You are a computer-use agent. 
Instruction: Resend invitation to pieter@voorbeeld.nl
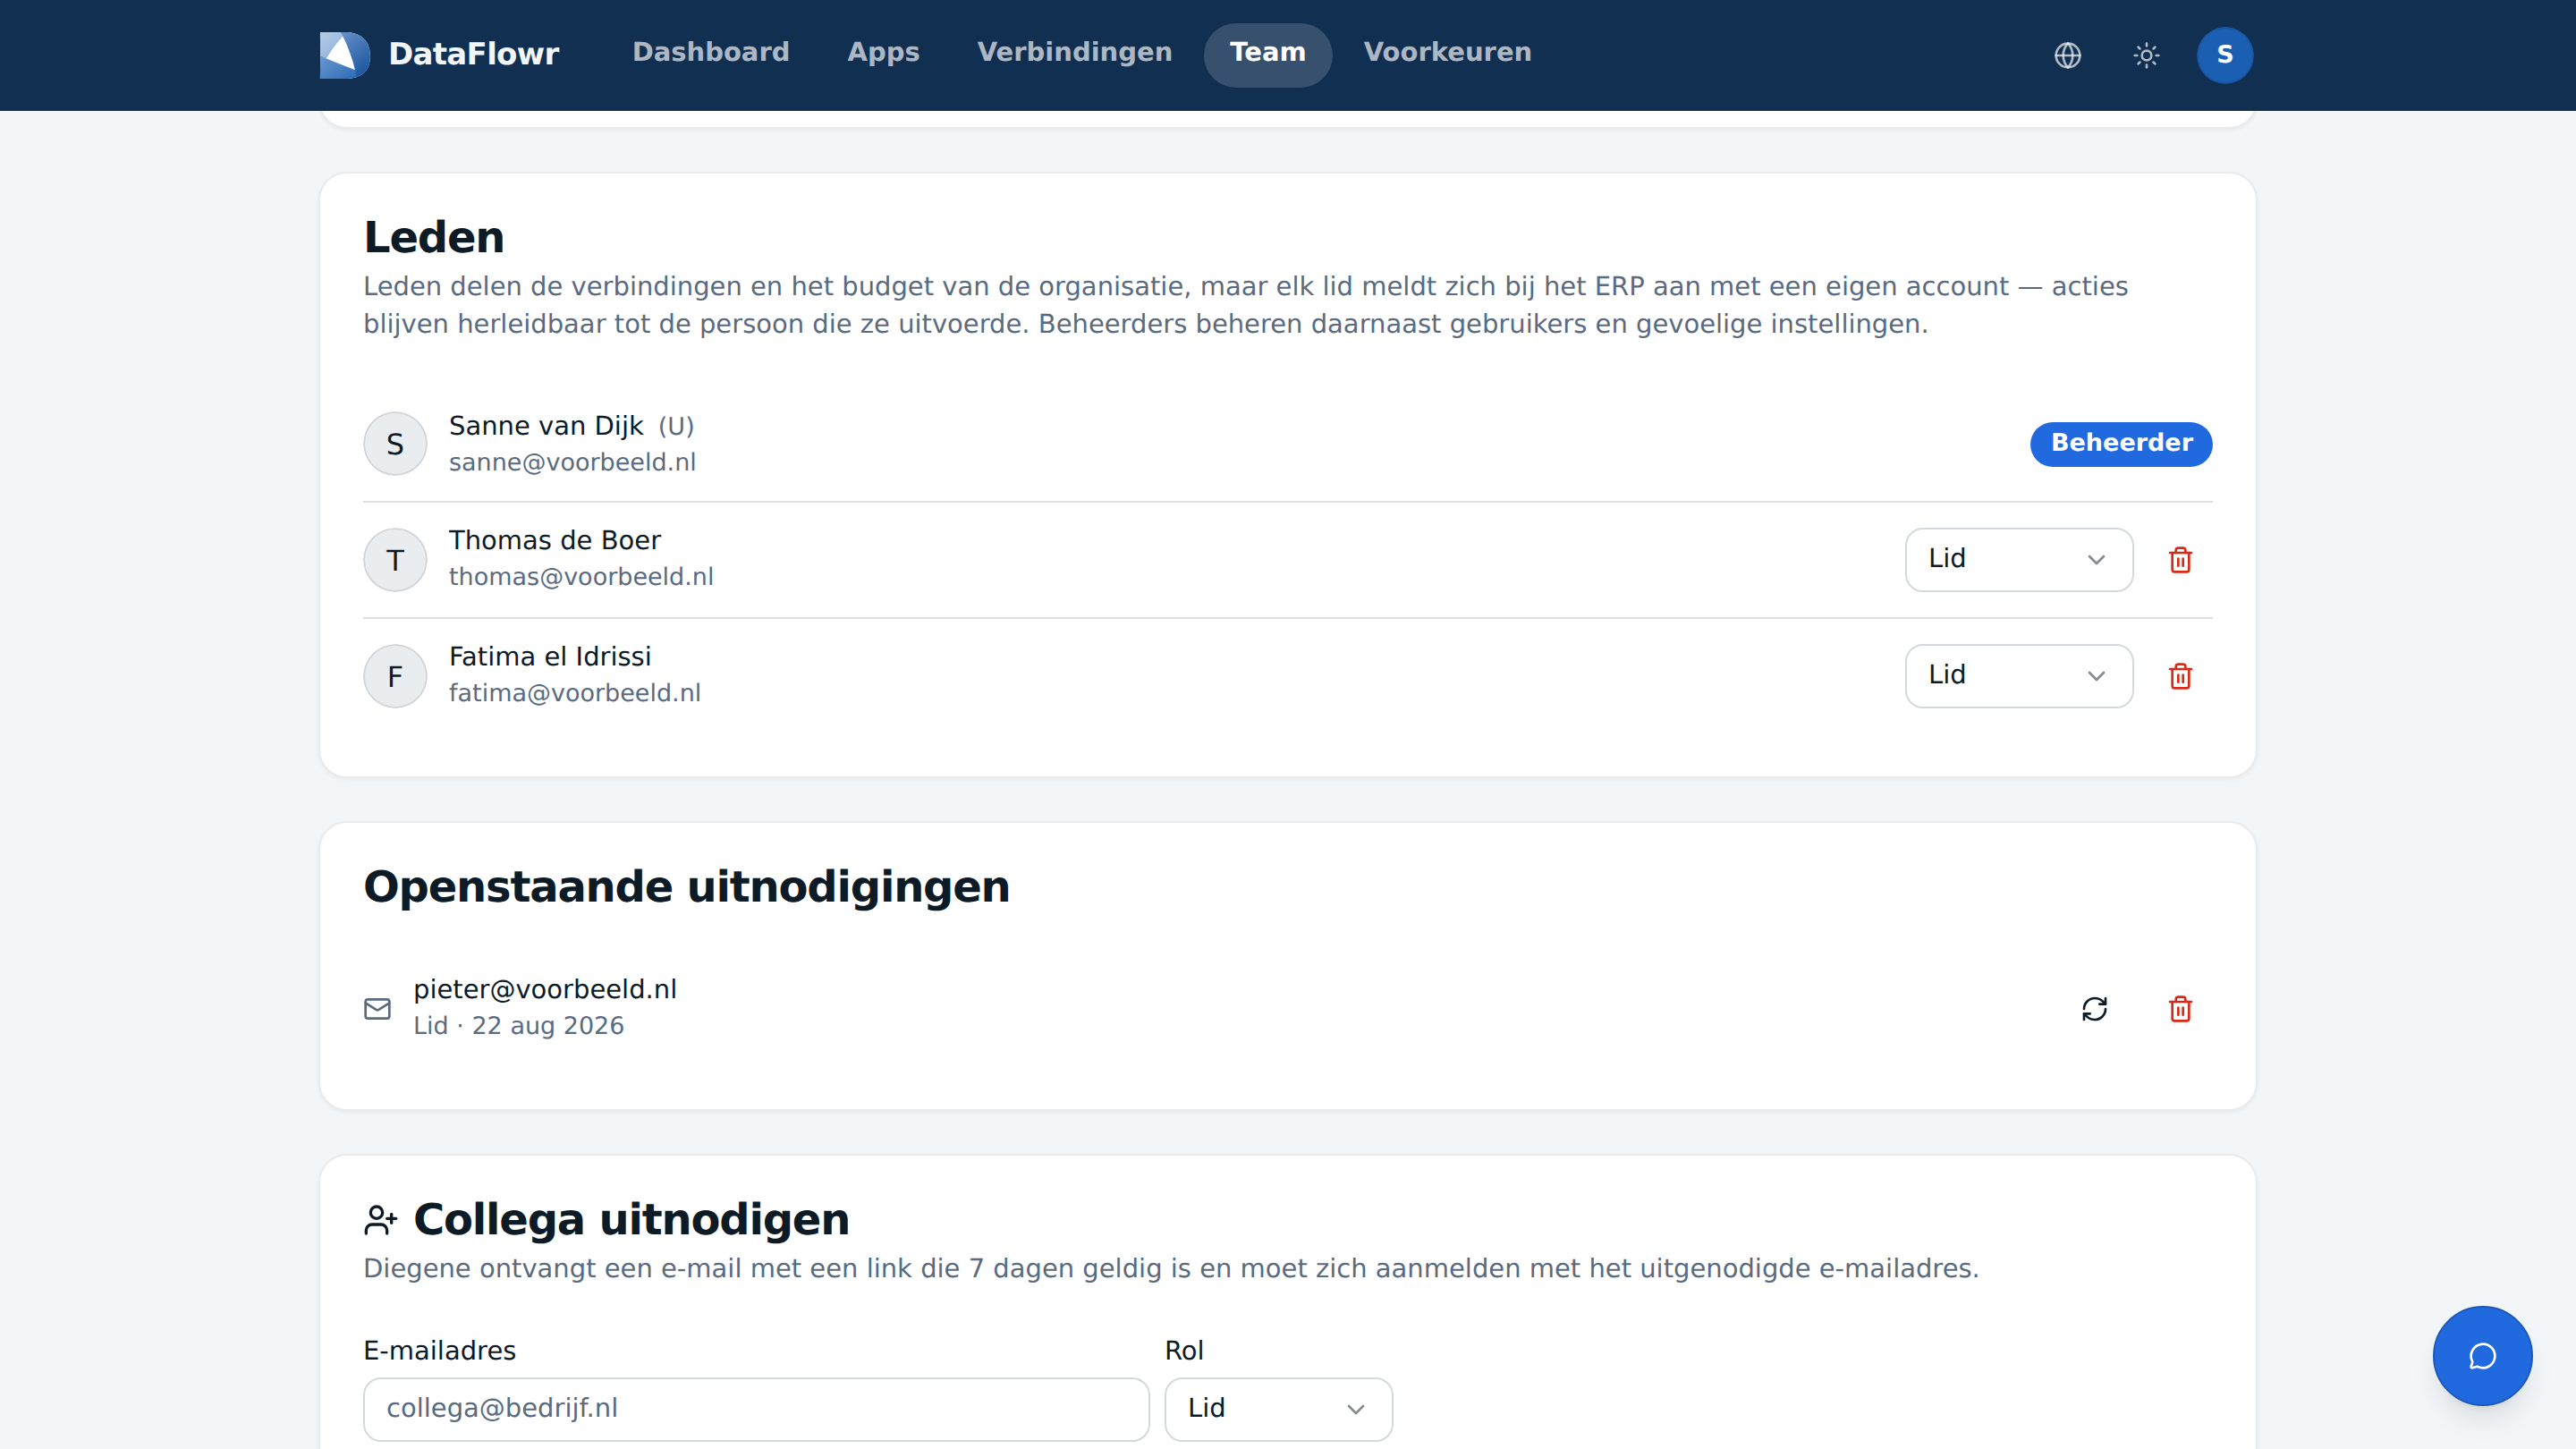click(2094, 1009)
